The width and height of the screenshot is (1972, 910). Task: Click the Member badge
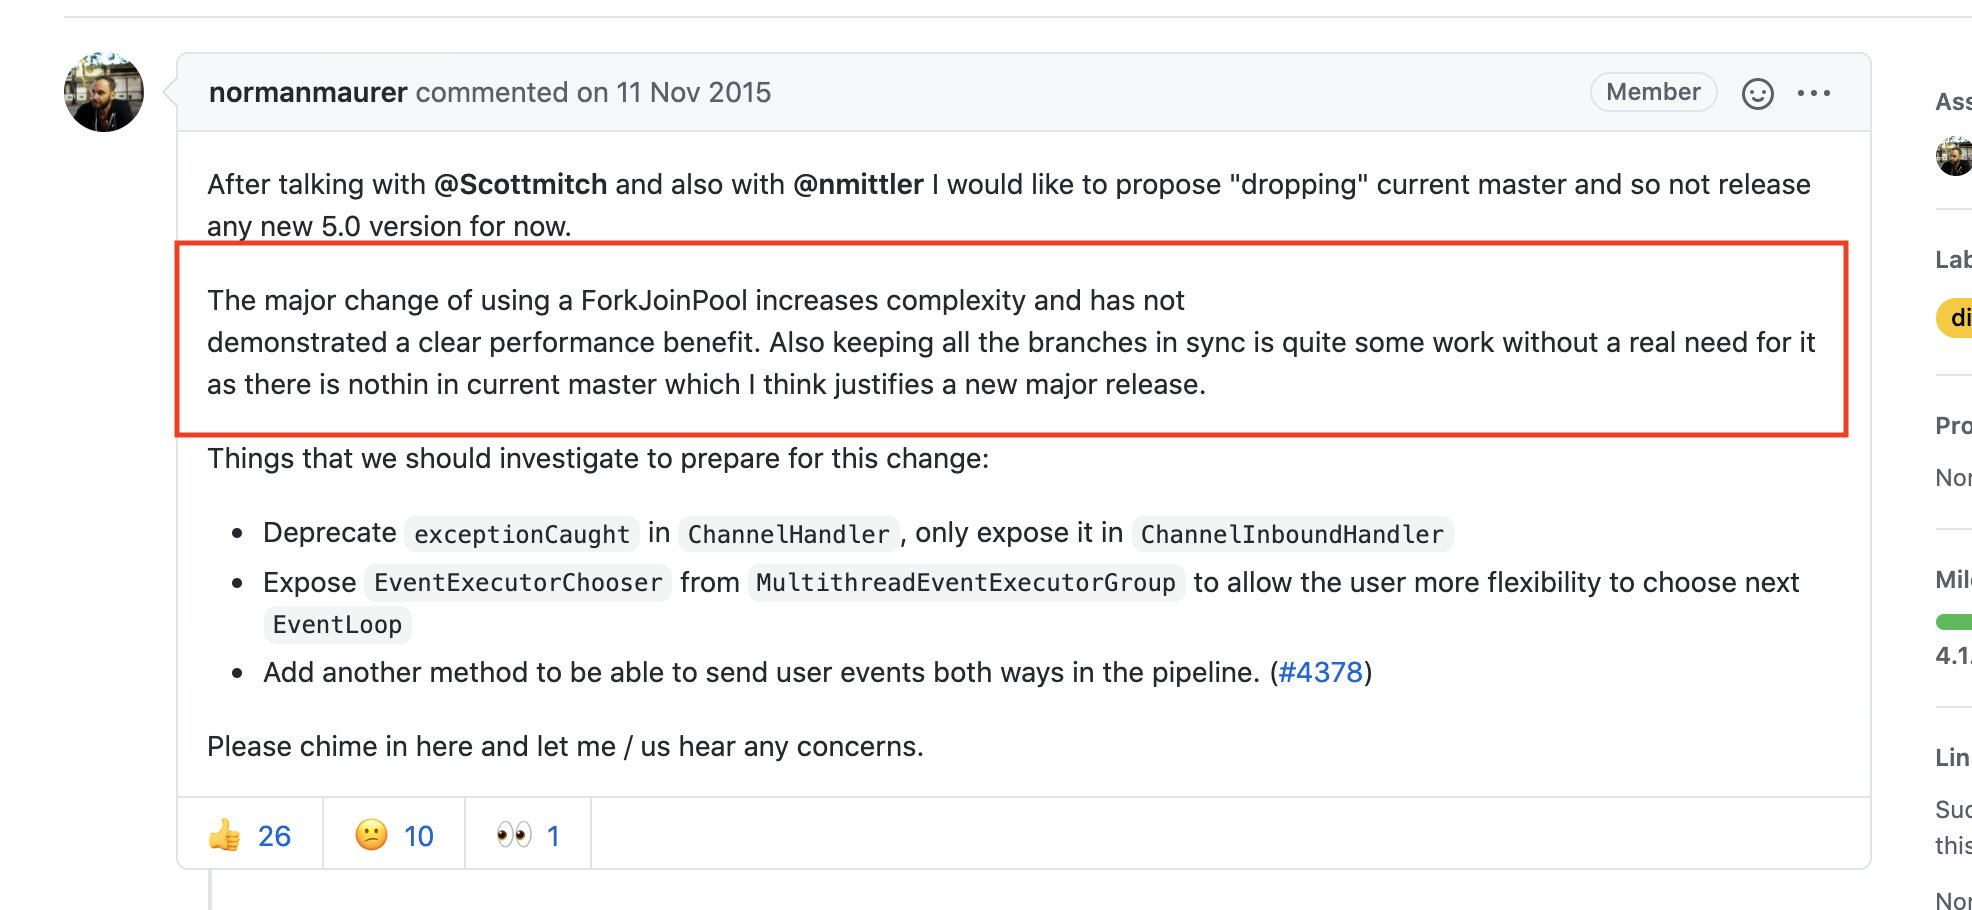tap(1653, 92)
